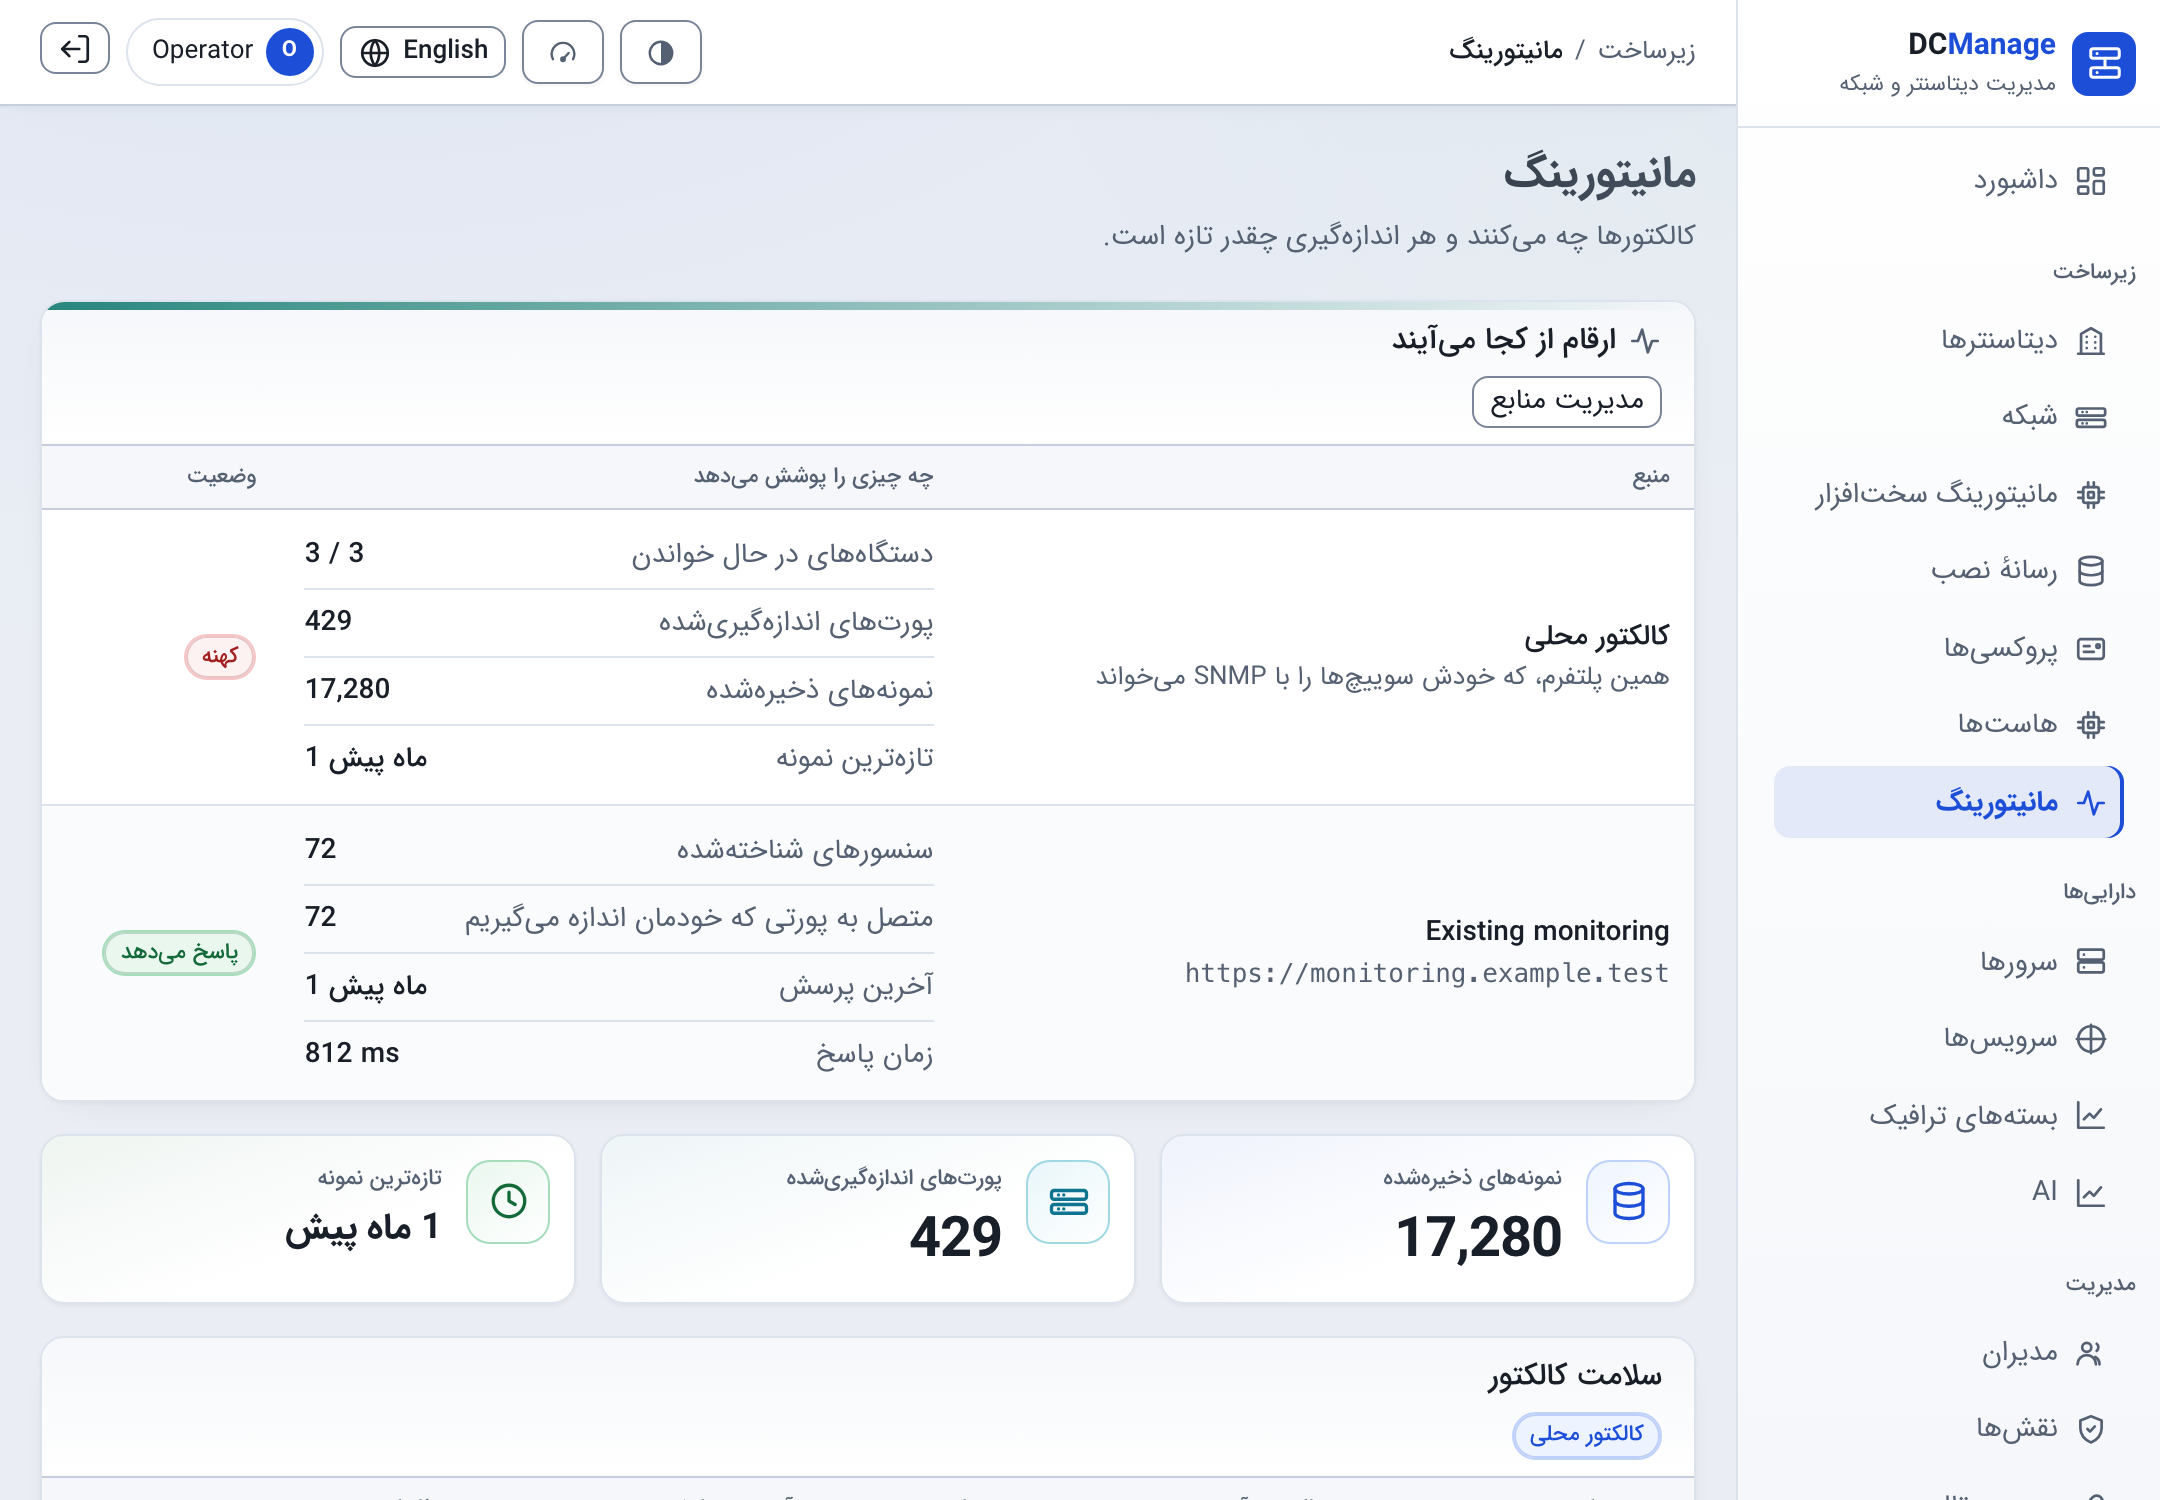Click the سرورها server icon
The image size is (2160, 1500).
click(2090, 961)
